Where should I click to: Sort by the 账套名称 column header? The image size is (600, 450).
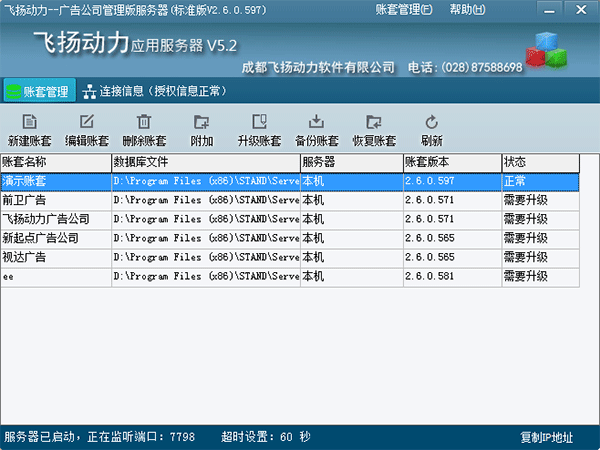tap(55, 162)
